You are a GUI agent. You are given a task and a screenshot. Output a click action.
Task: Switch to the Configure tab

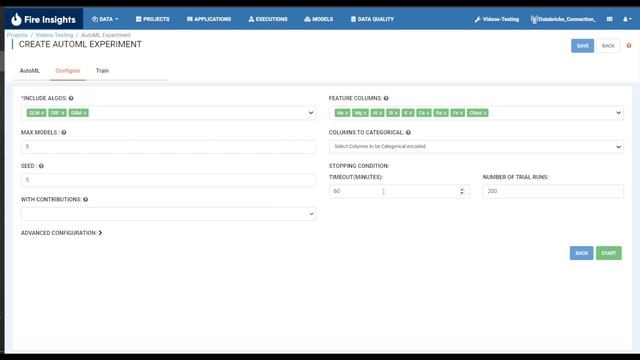coord(68,71)
